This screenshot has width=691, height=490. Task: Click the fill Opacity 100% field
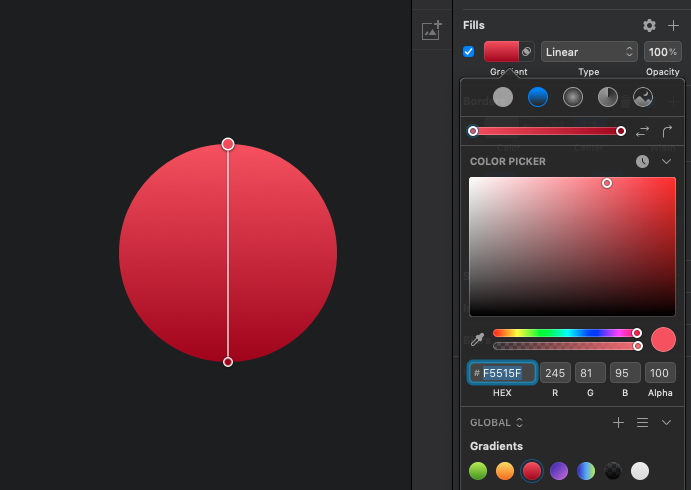(662, 52)
